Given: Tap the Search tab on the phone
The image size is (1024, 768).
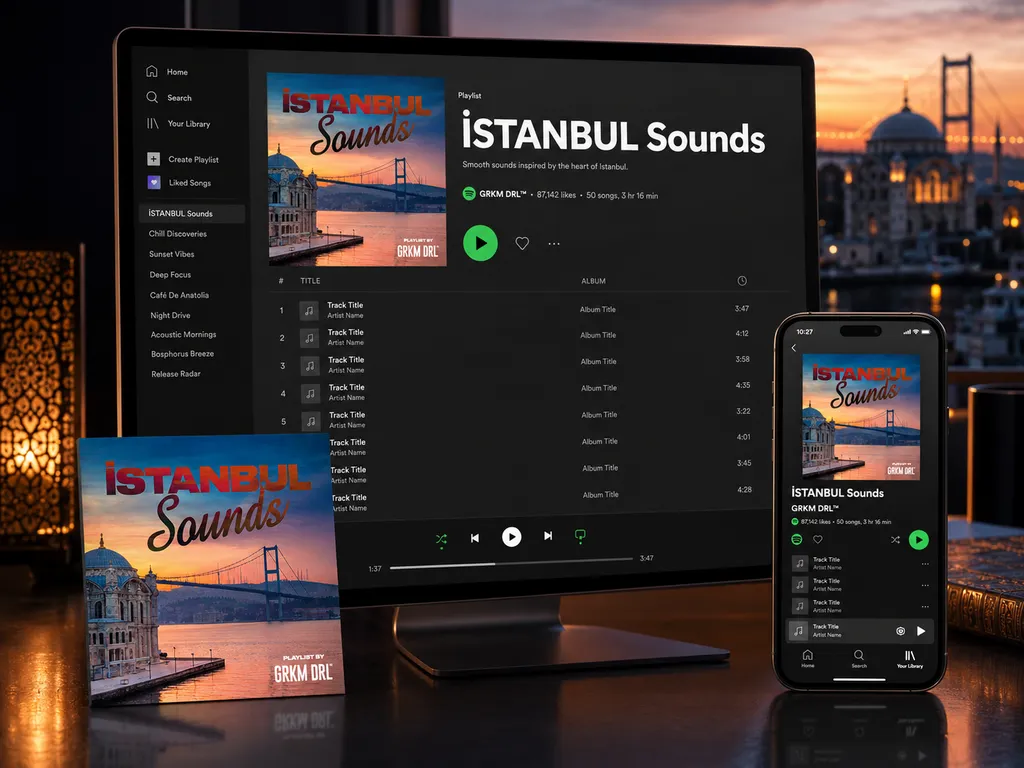Looking at the screenshot, I should pos(859,658).
